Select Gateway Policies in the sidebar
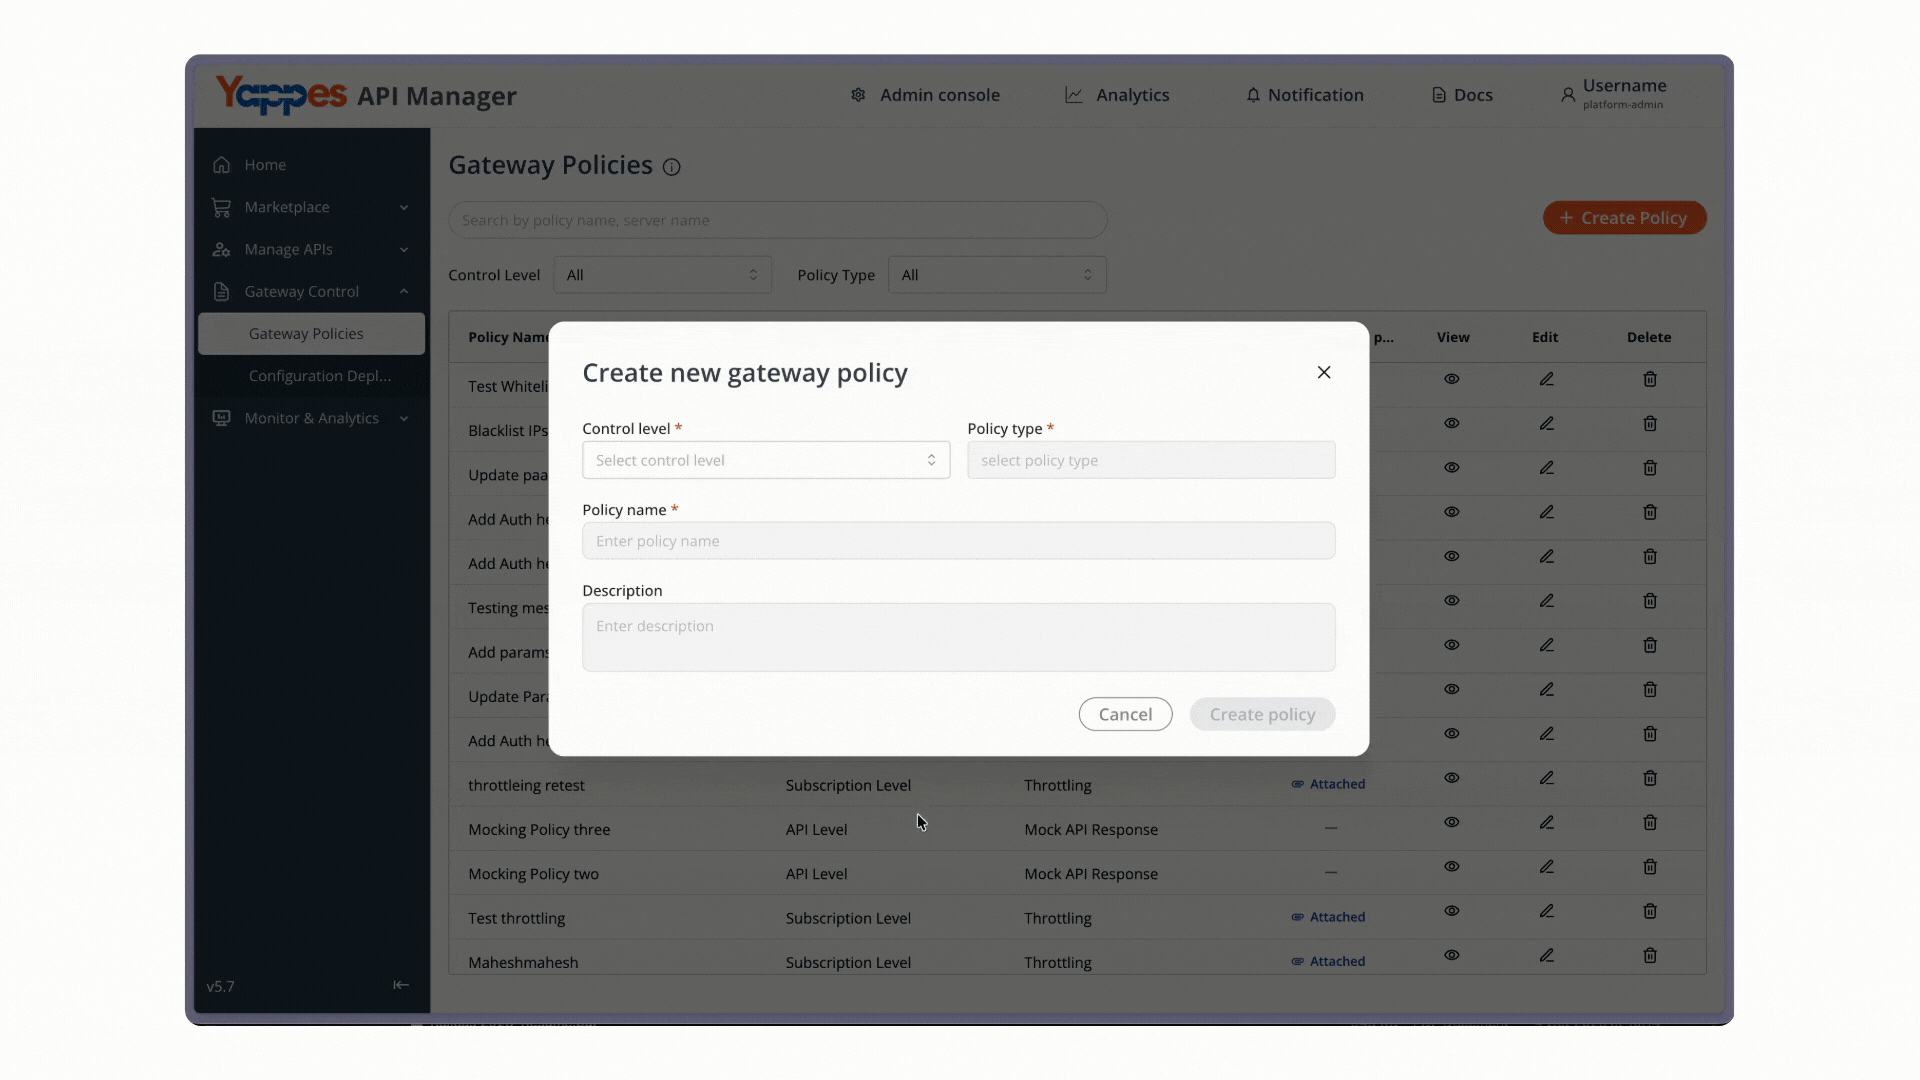This screenshot has height=1080, width=1920. pos(311,334)
